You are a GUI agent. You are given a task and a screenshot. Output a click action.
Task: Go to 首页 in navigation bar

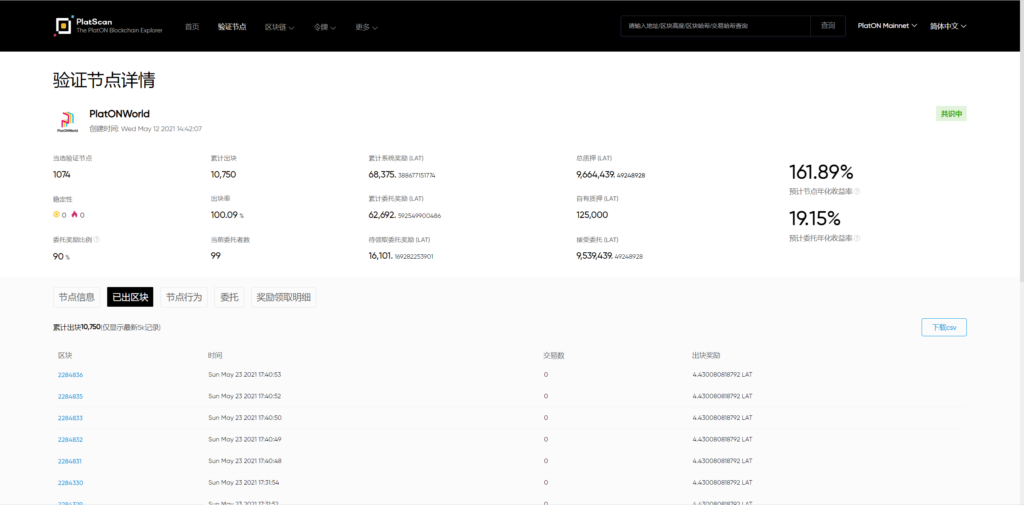192,27
